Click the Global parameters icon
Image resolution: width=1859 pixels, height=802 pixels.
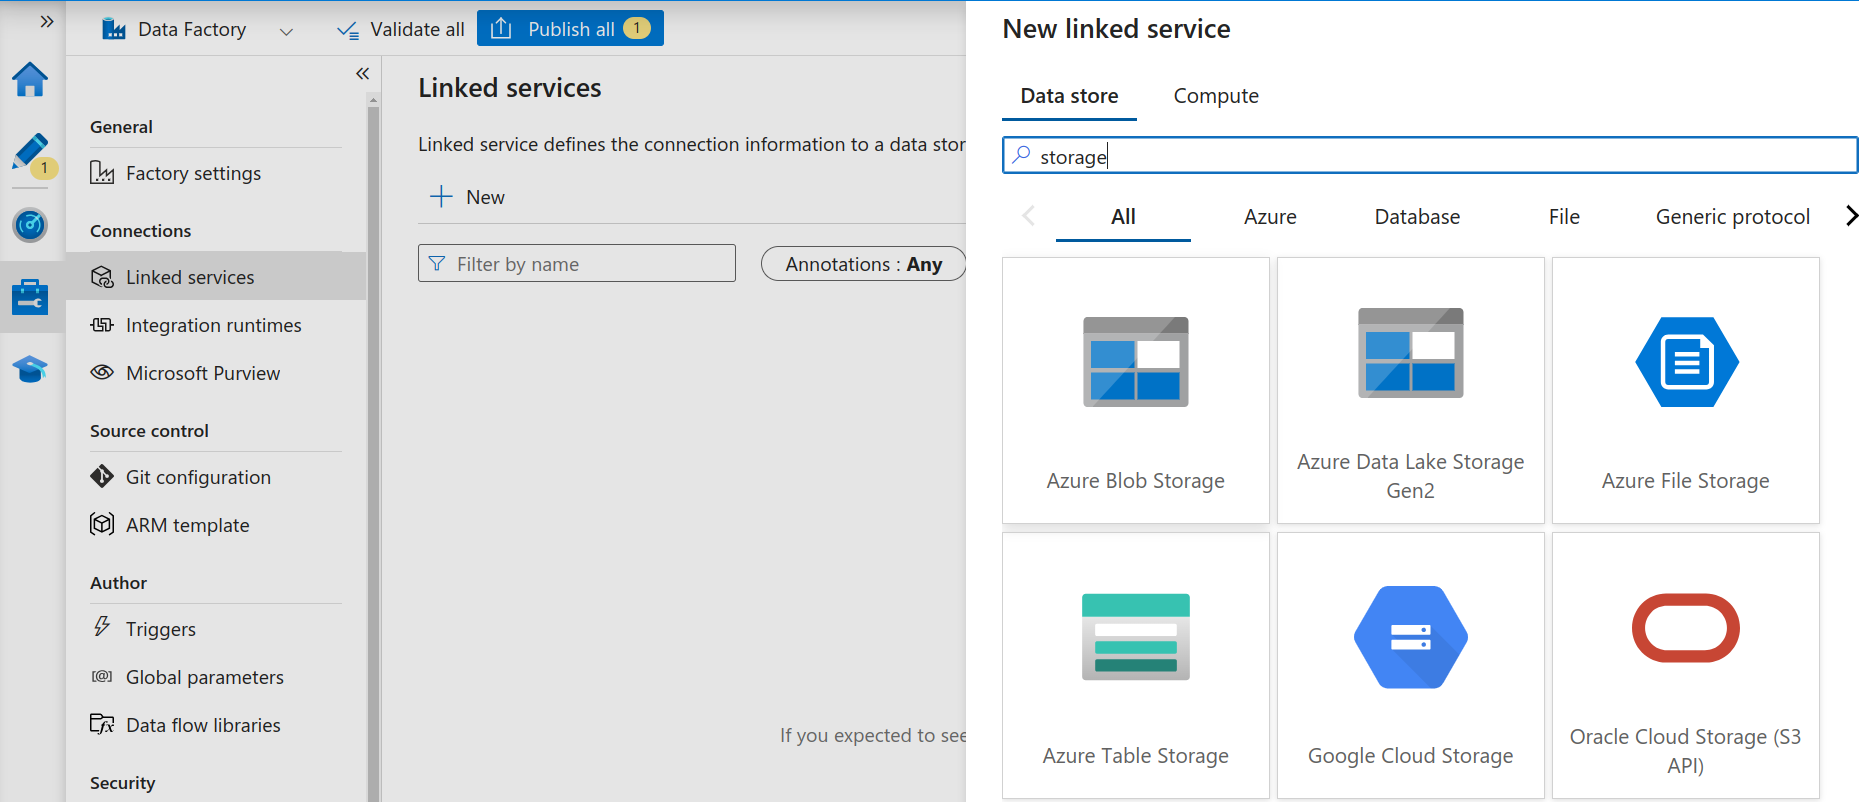click(x=102, y=676)
